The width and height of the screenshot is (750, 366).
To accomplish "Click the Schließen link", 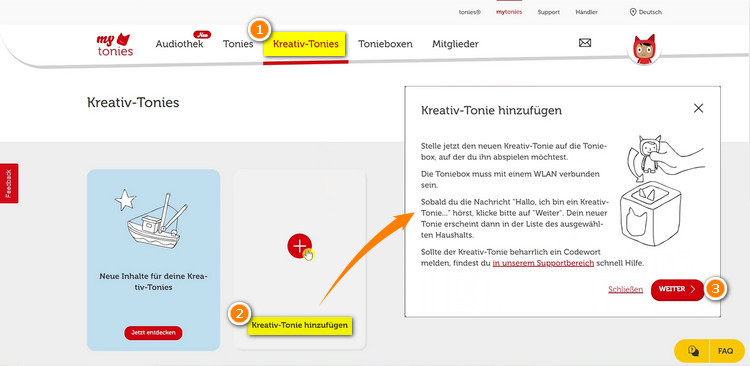I will coord(626,289).
